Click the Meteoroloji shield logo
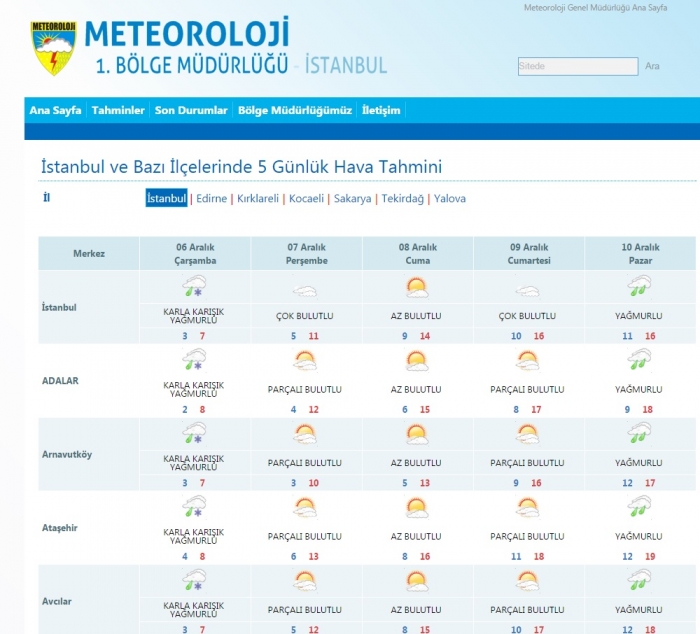This screenshot has height=634, width=700. 53,48
